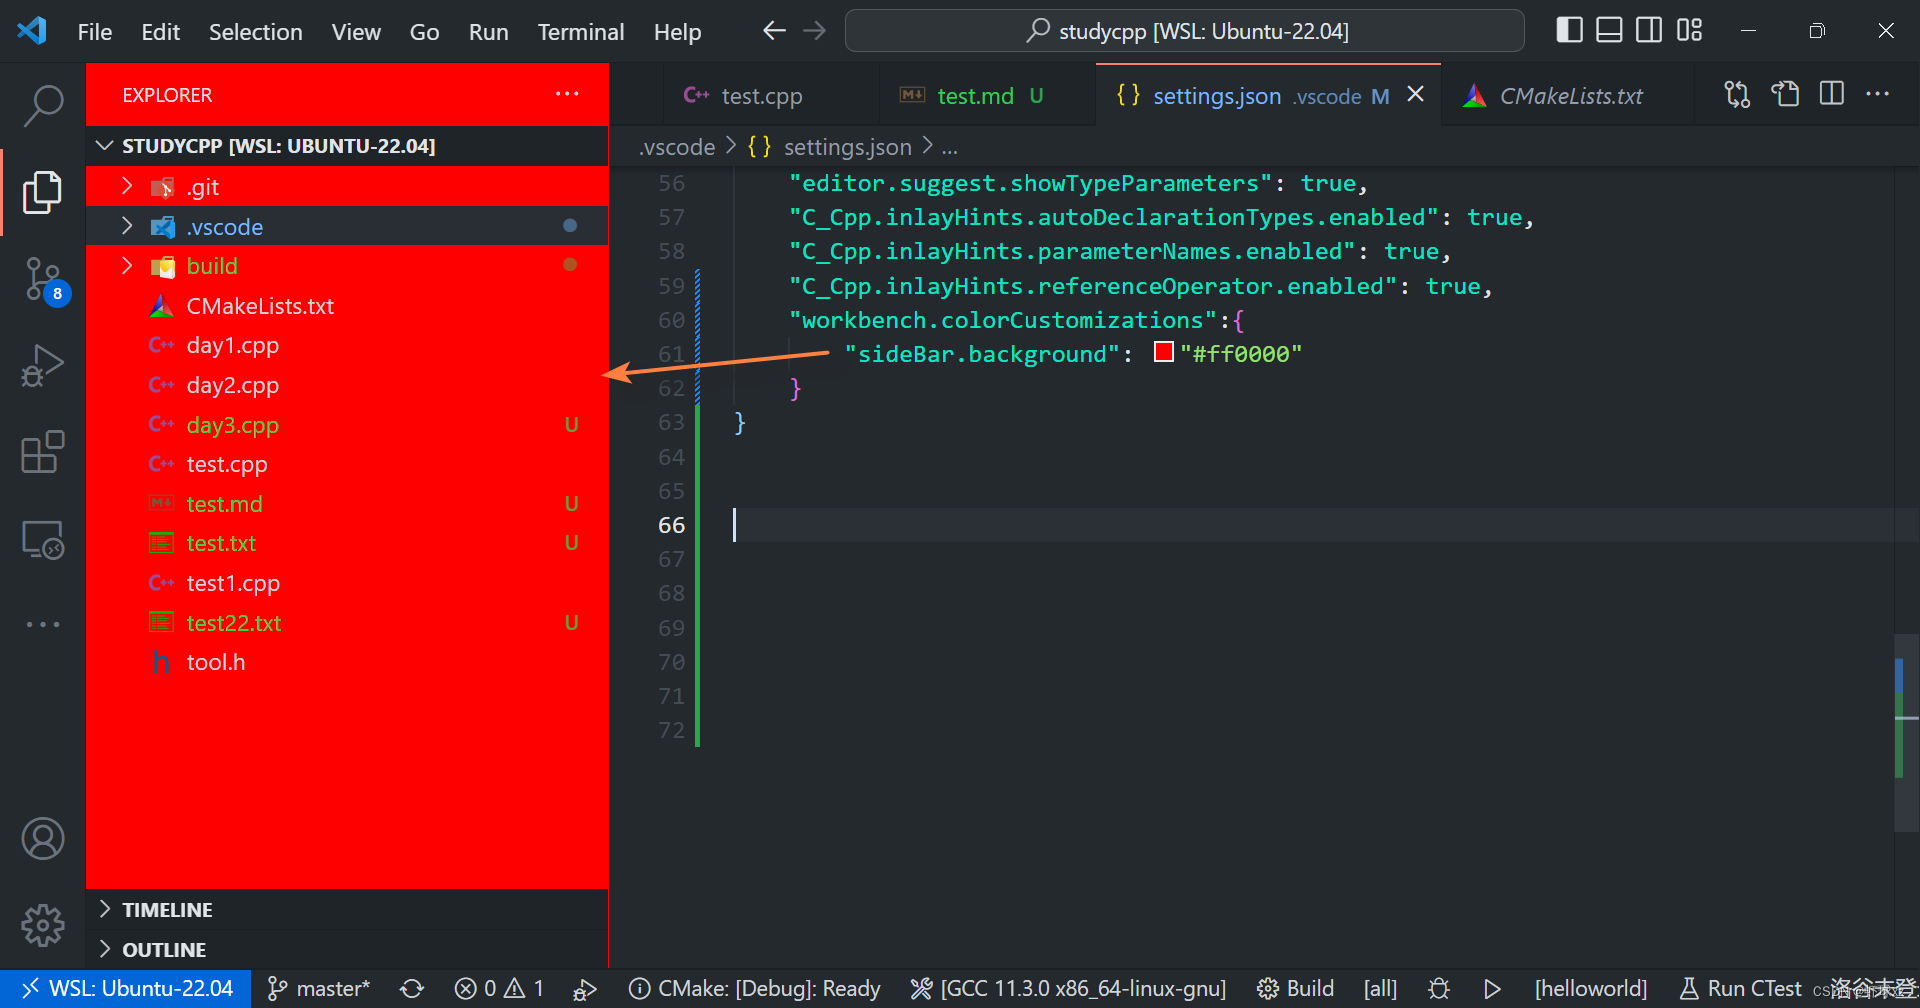Image resolution: width=1920 pixels, height=1008 pixels.
Task: Open editor more actions ellipsis
Action: coord(1878,95)
